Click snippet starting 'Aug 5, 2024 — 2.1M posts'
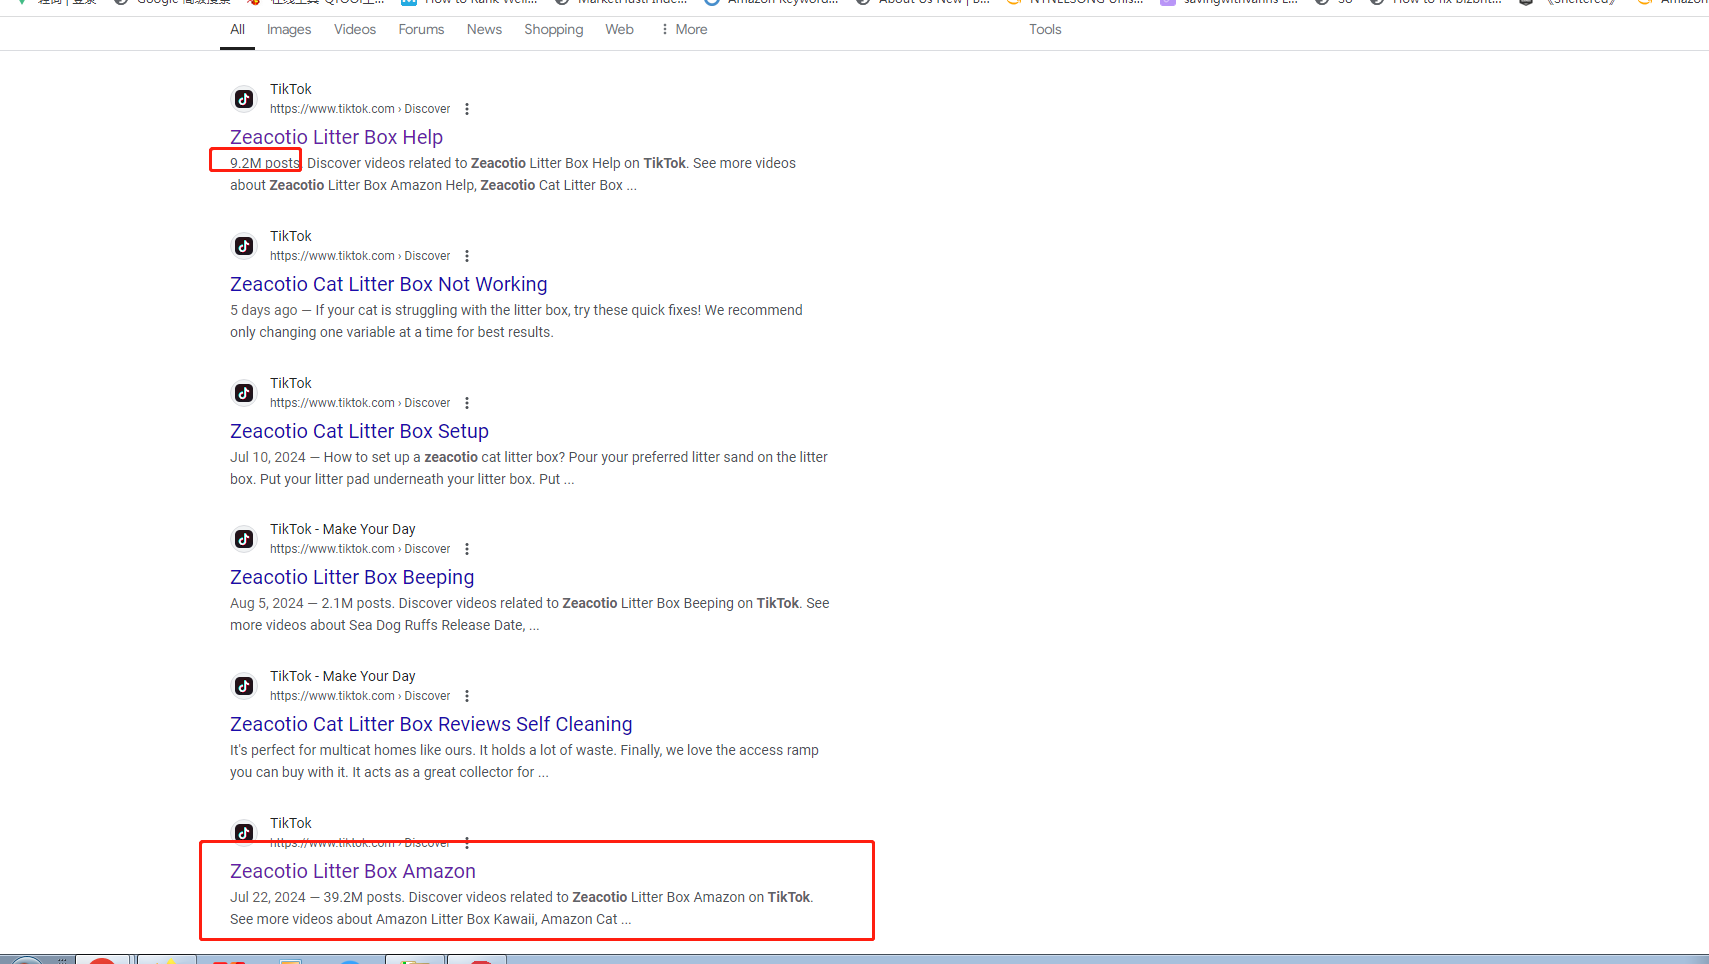This screenshot has width=1709, height=964. (530, 614)
